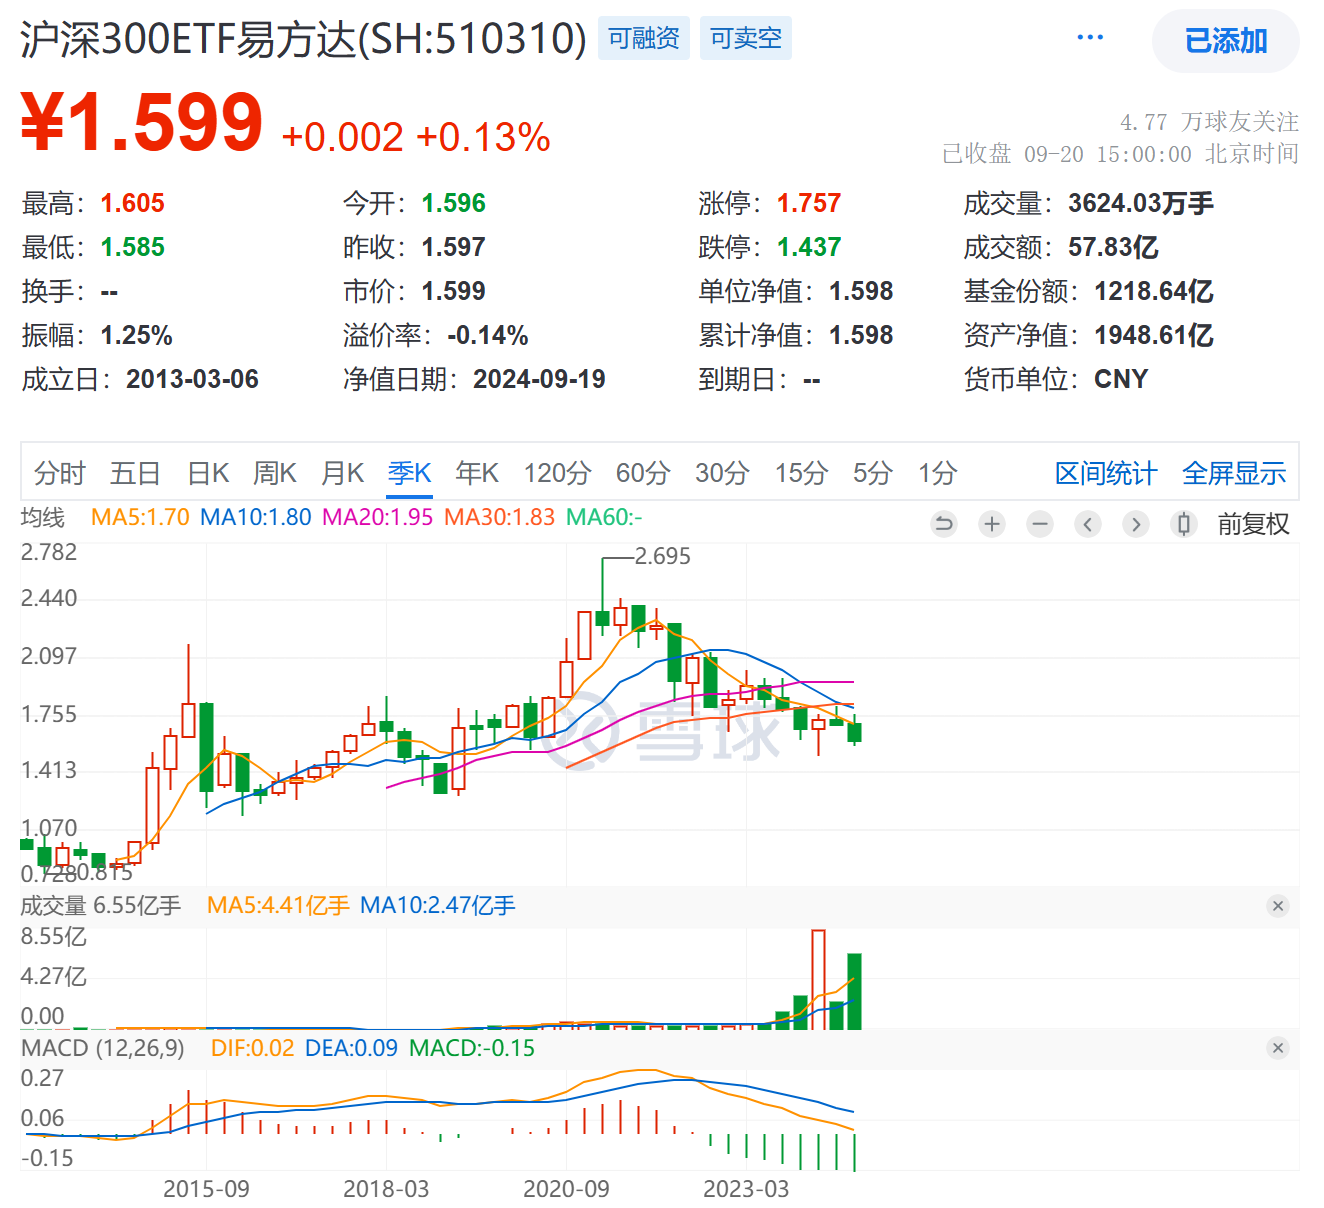
Task: Click the 2015-09 date axis label
Action: [206, 1189]
